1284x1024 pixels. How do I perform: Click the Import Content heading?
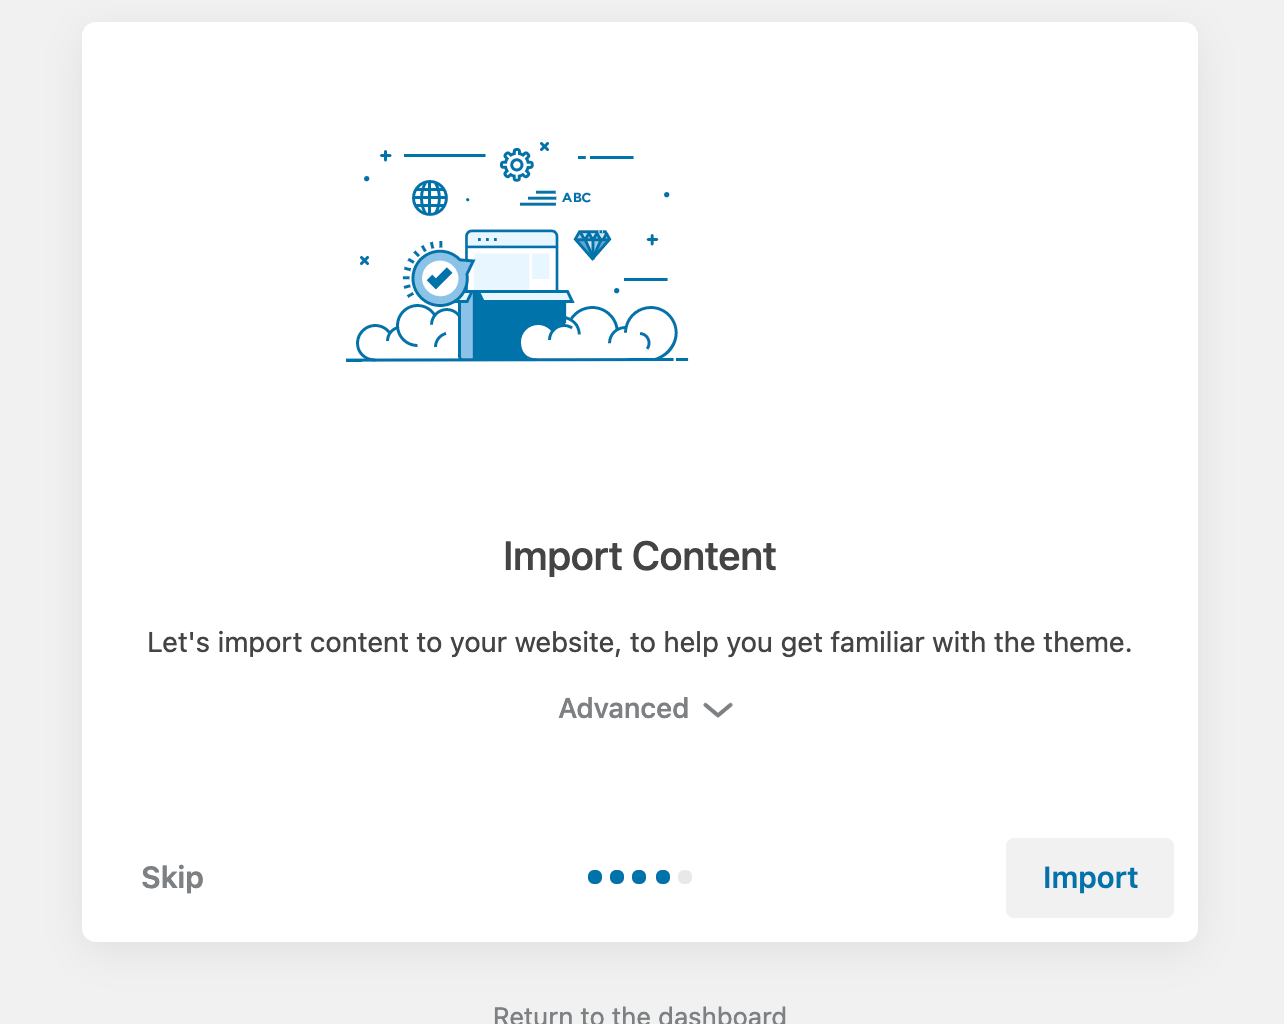pos(640,557)
